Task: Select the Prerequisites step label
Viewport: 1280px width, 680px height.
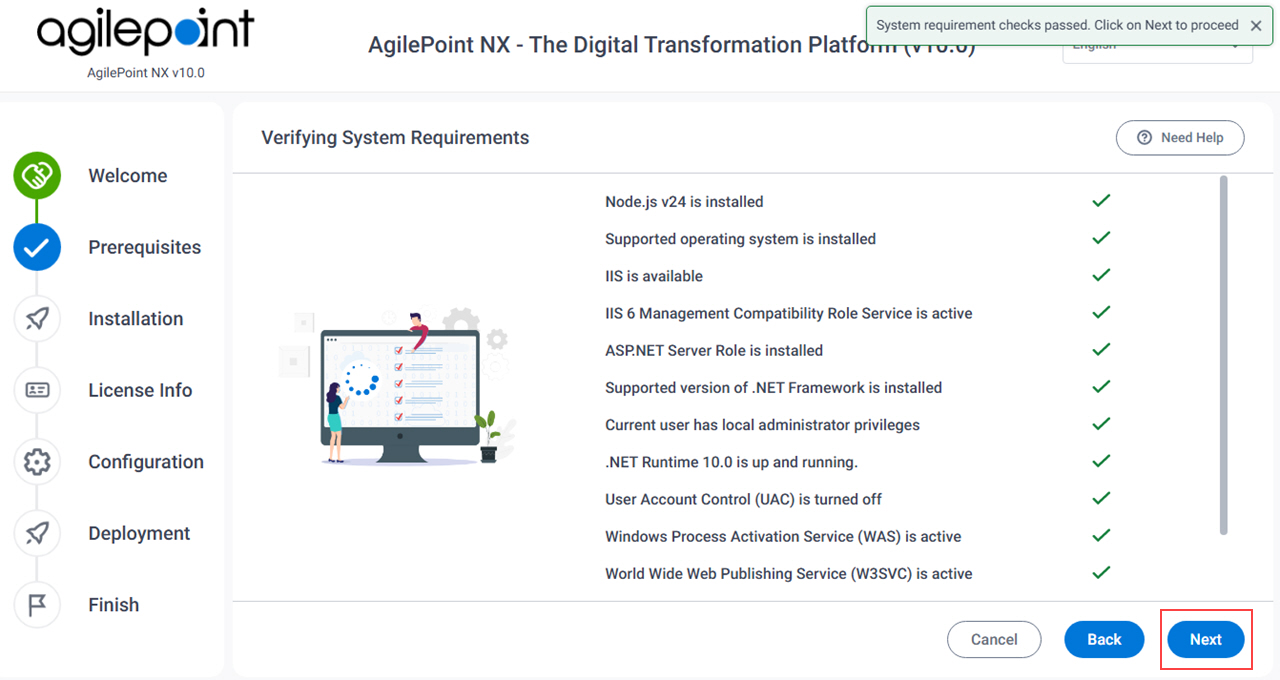Action: tap(145, 247)
